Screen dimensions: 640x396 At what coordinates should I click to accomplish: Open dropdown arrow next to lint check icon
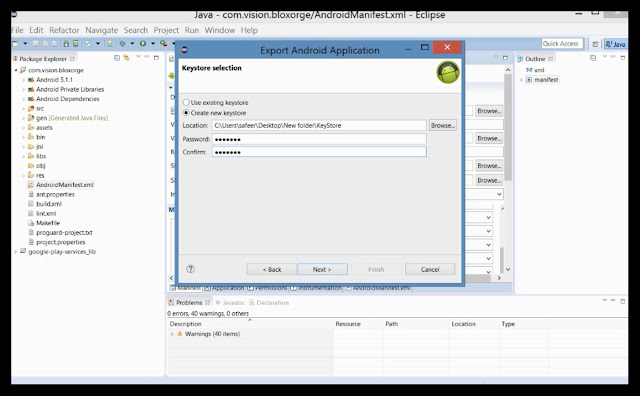(x=98, y=43)
